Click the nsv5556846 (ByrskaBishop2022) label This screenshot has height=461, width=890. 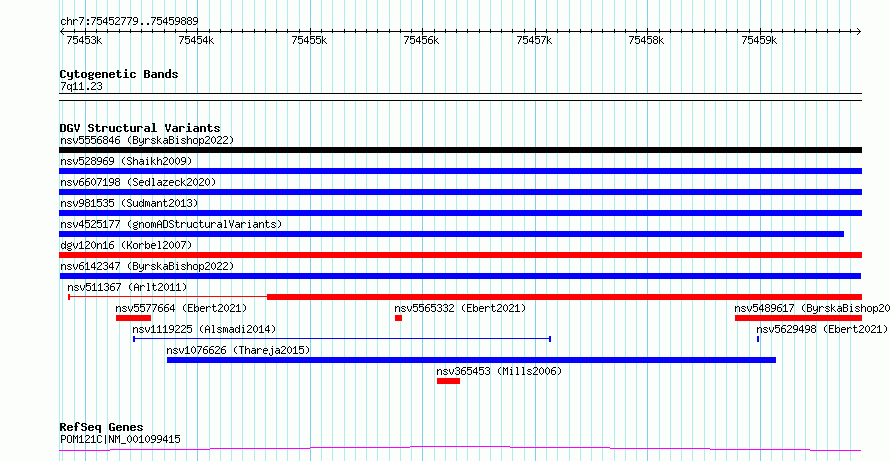point(147,140)
